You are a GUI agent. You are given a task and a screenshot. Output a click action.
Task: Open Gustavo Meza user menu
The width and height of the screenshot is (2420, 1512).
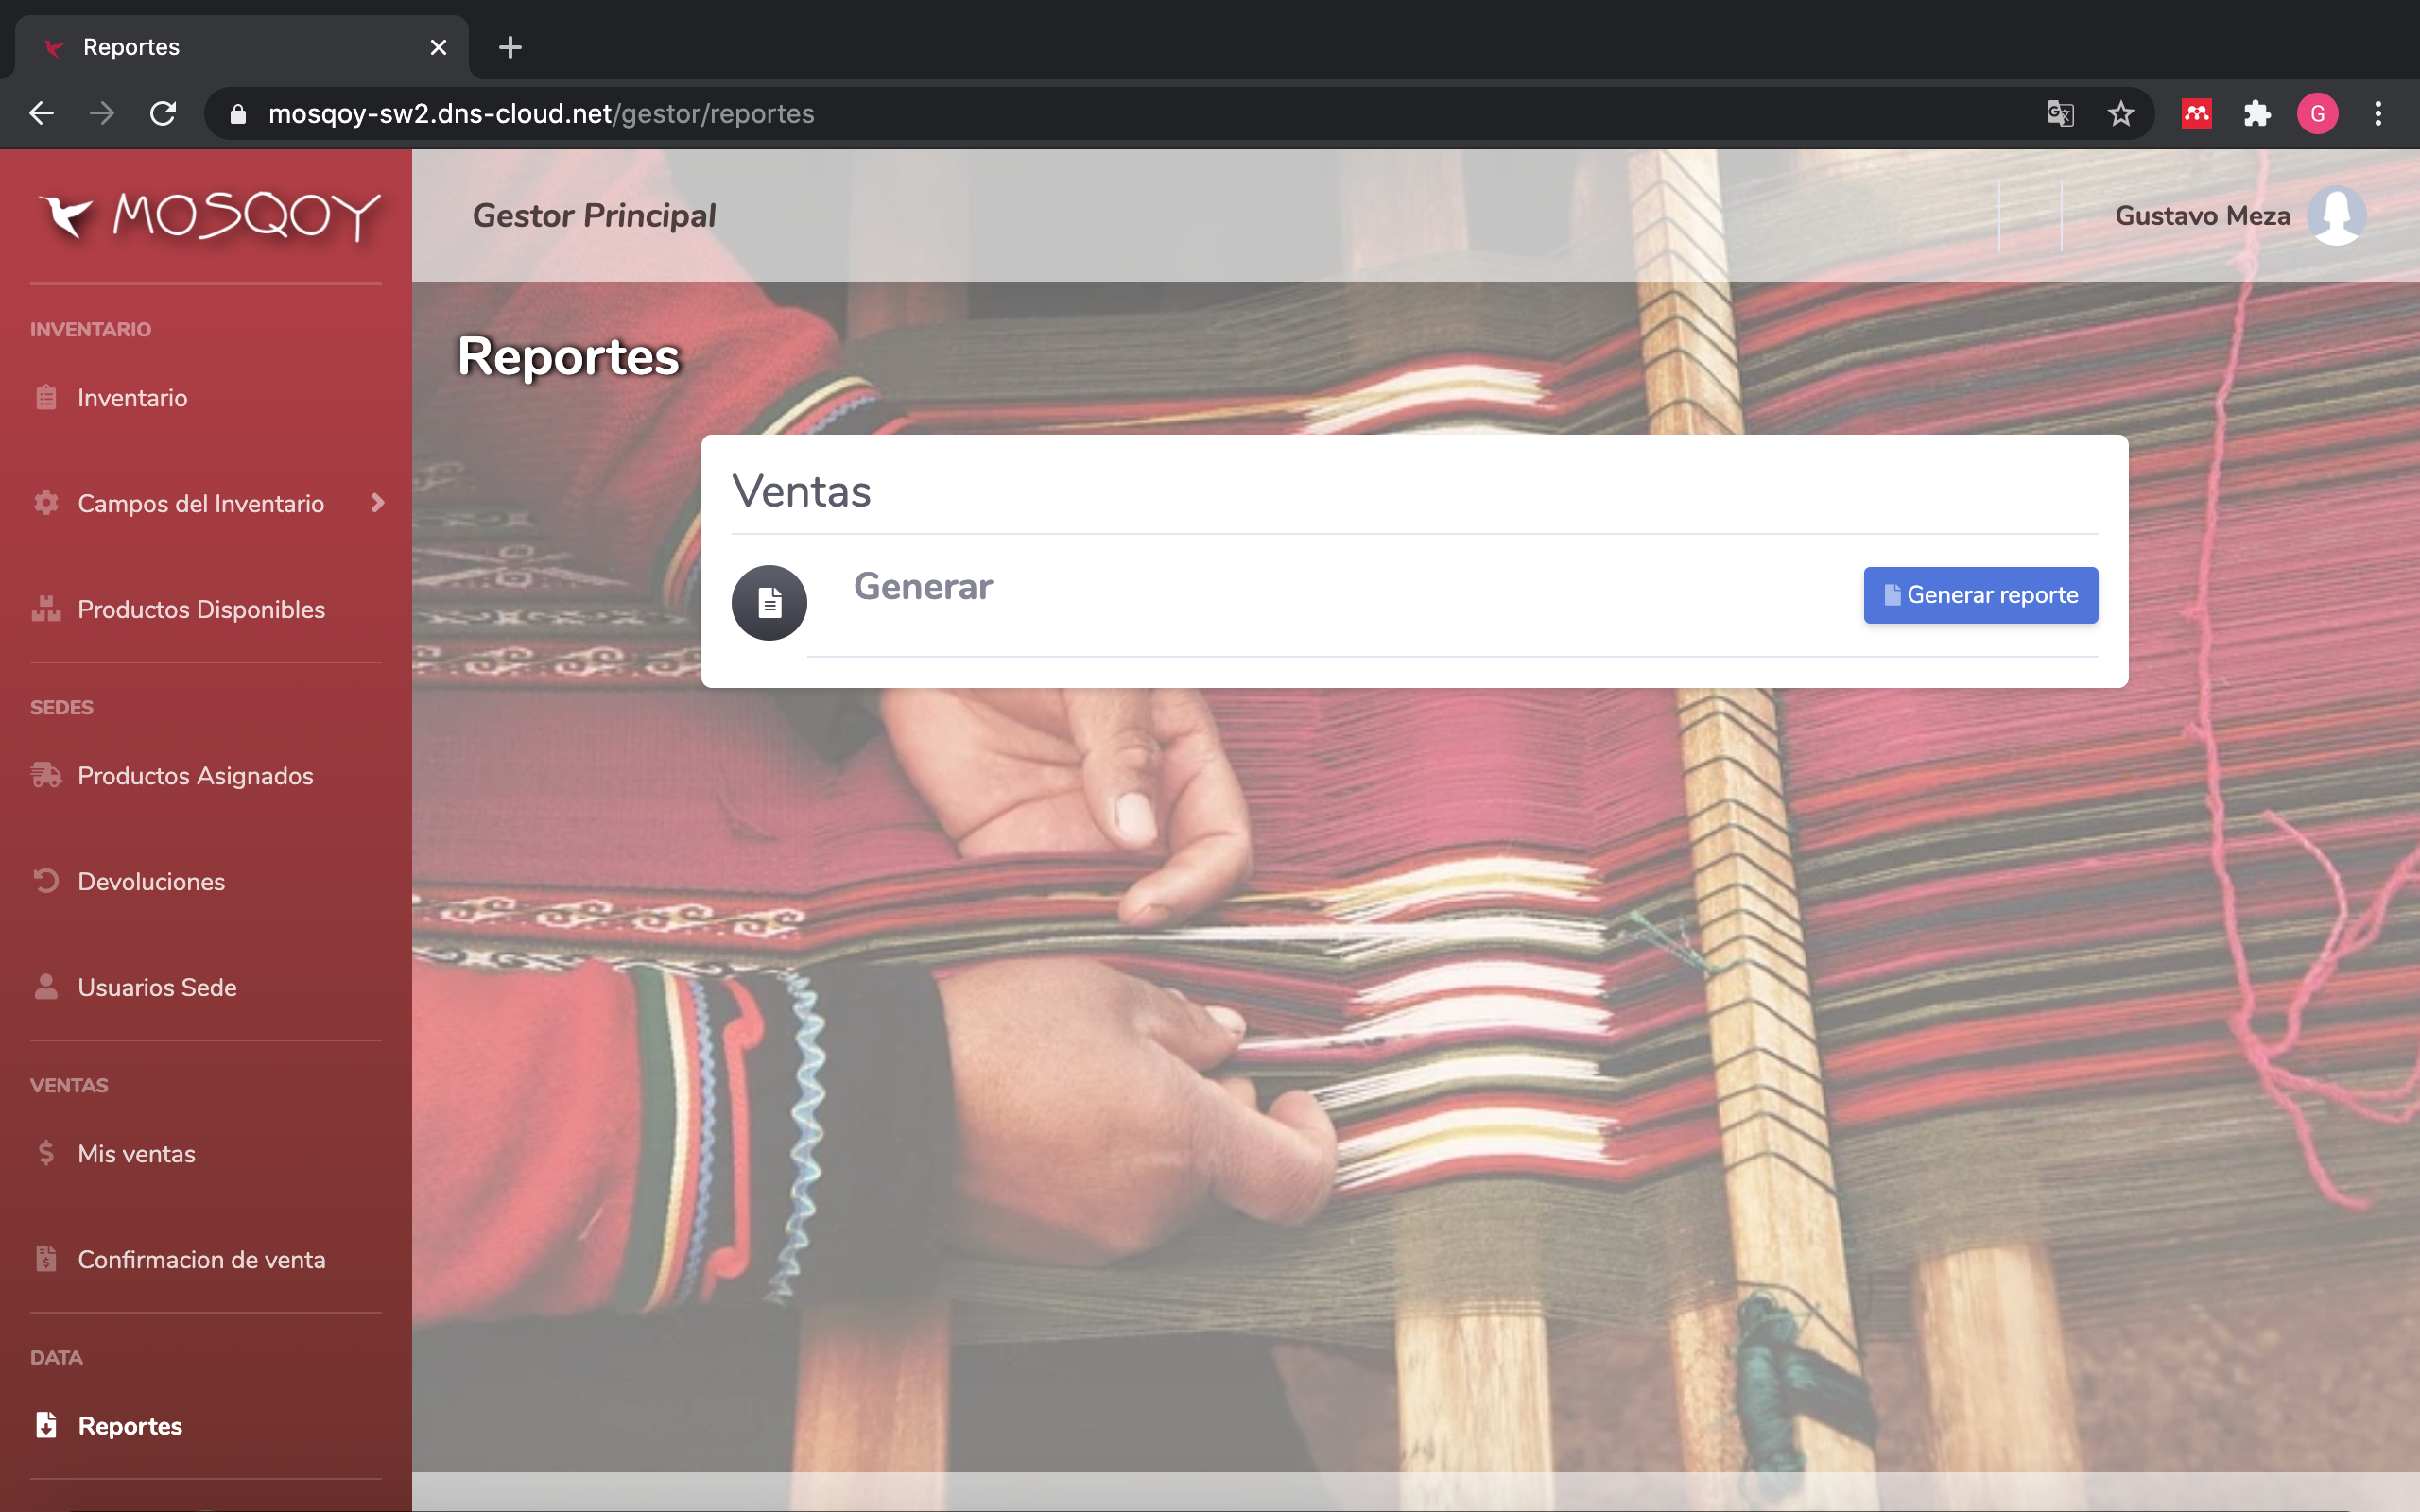click(x=2201, y=216)
